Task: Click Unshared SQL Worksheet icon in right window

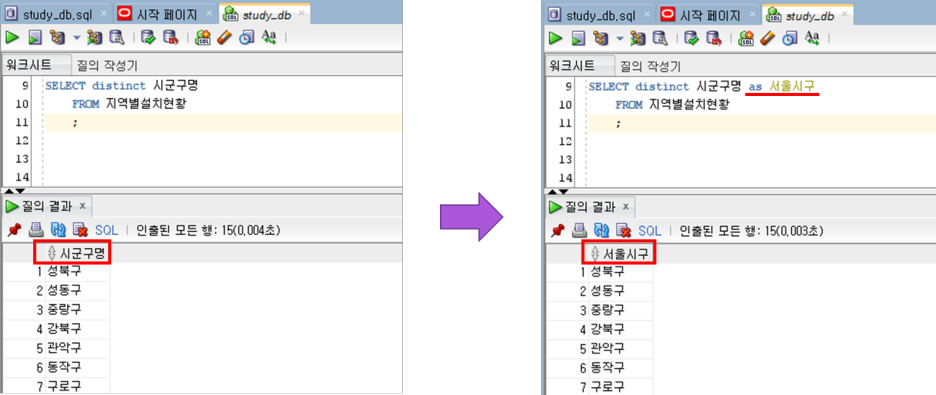Action: [745, 38]
